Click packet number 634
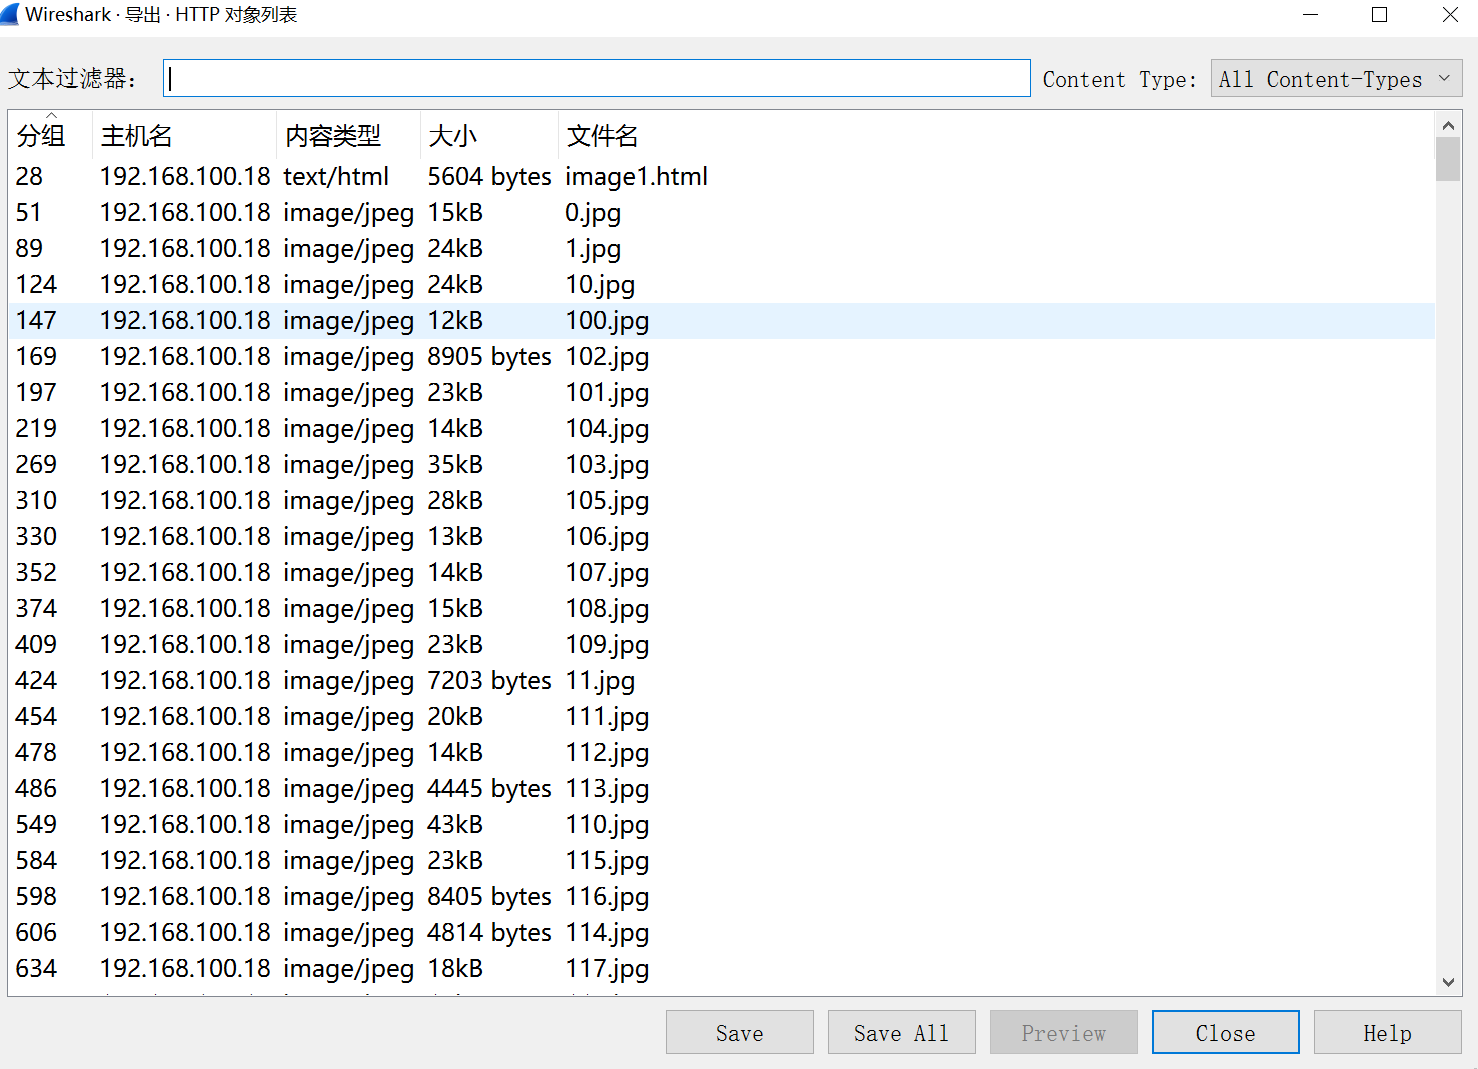 (x=36, y=968)
